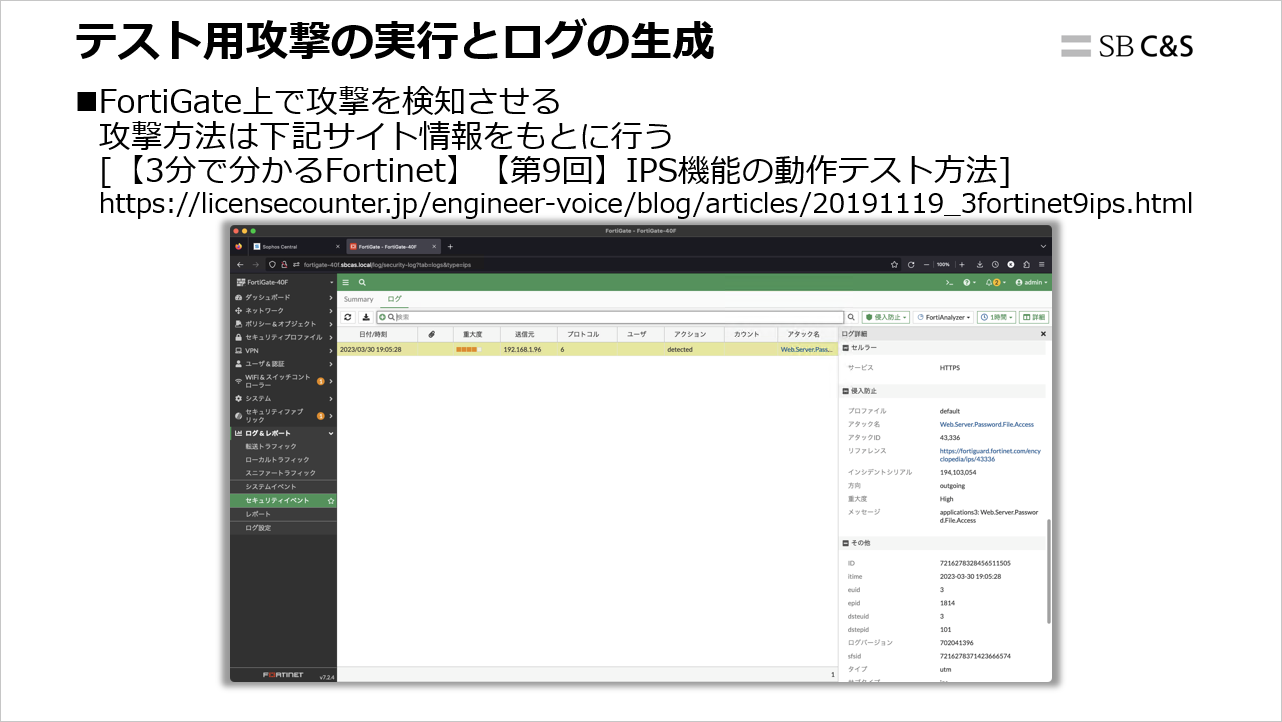Screen dimensions: 1282x722
Task: Close the ログ詳細 panel
Action: point(1043,334)
